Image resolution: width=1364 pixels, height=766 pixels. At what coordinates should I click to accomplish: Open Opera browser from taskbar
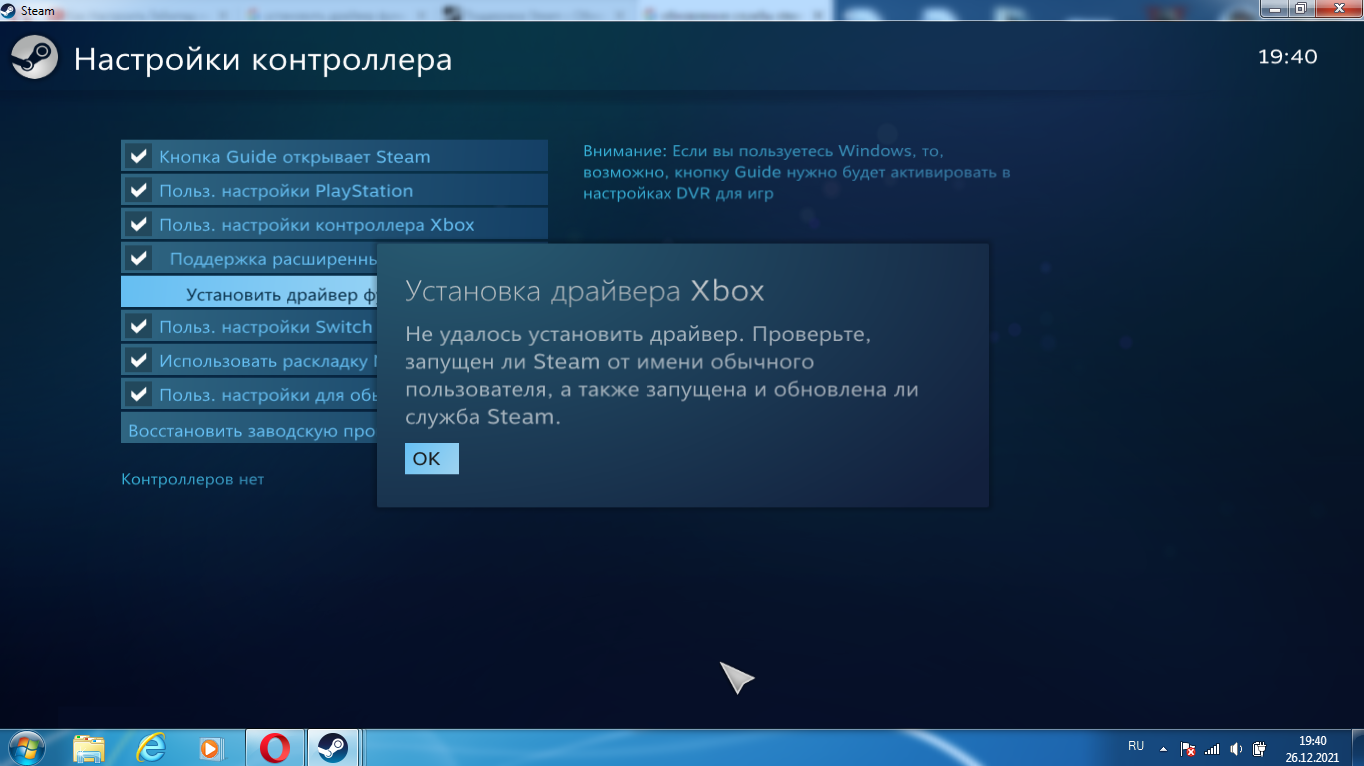click(x=274, y=748)
